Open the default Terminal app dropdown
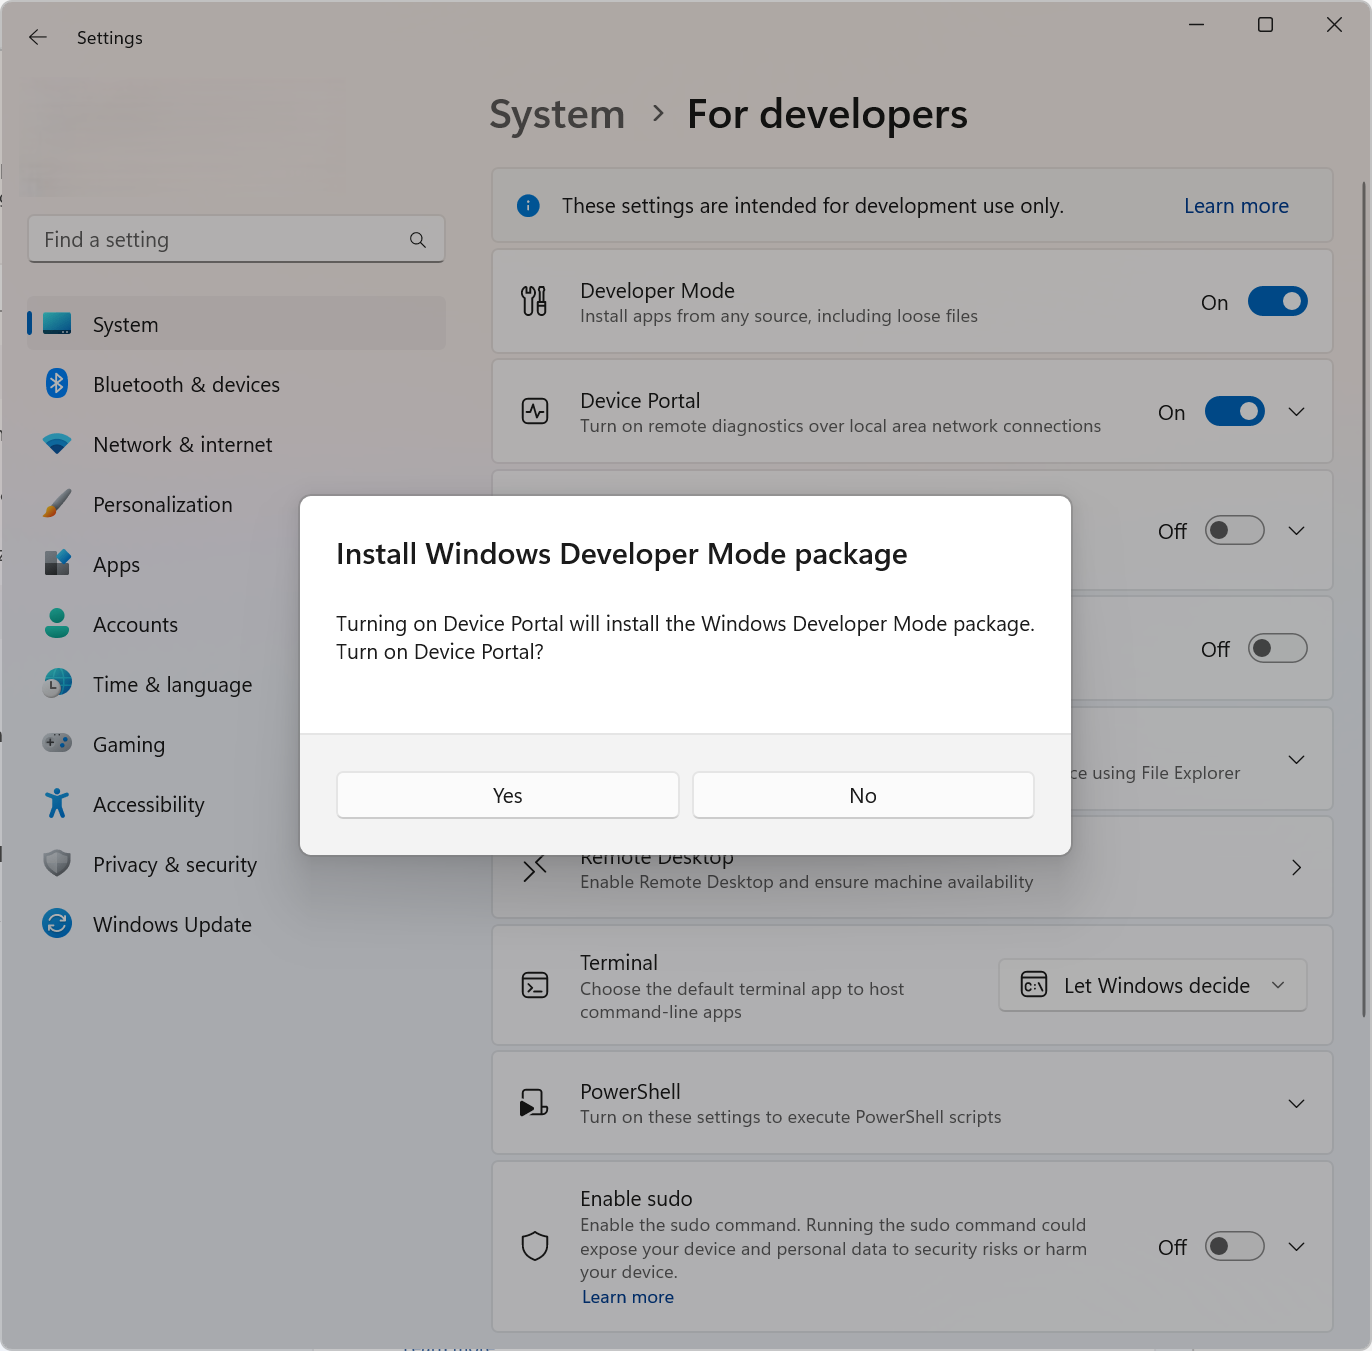Screen dimensions: 1372x1351 coord(1152,985)
